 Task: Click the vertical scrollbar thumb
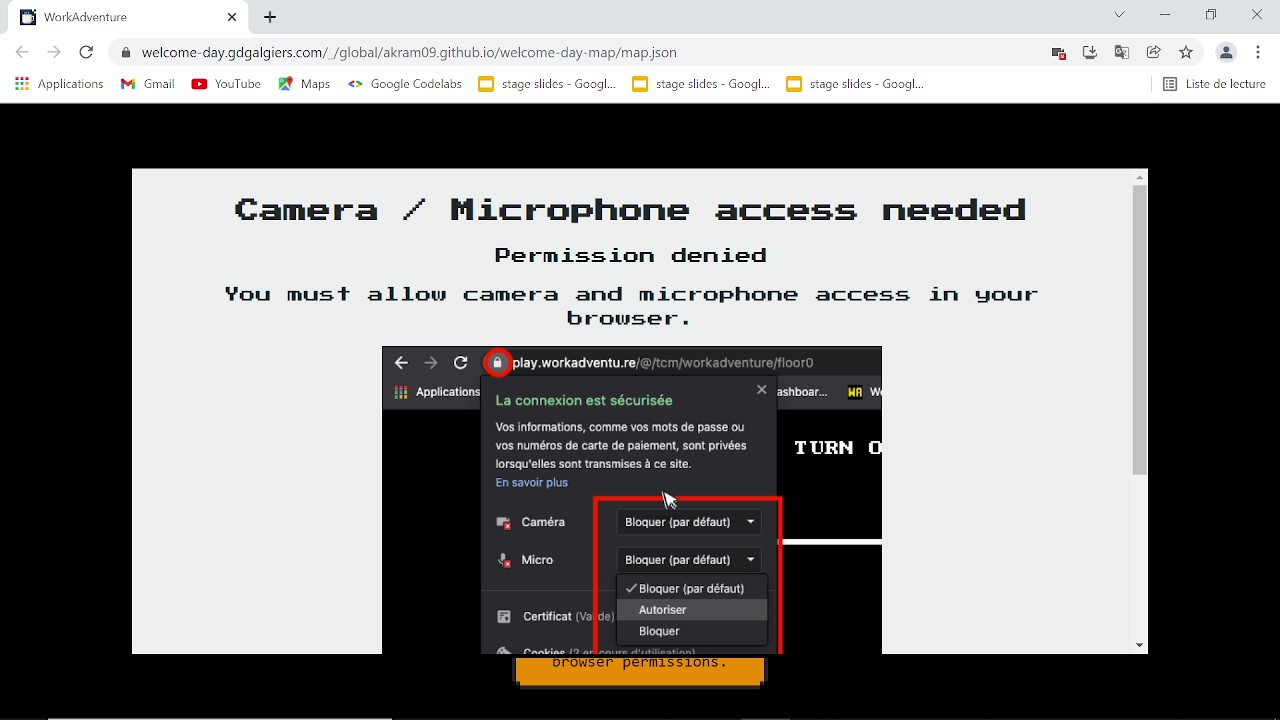coord(1139,330)
